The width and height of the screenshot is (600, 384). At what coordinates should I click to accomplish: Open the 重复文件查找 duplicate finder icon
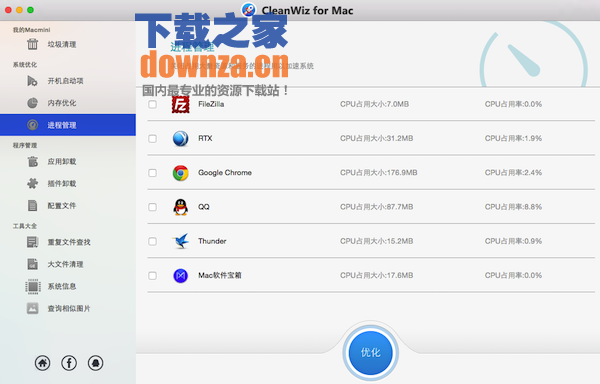click(33, 242)
